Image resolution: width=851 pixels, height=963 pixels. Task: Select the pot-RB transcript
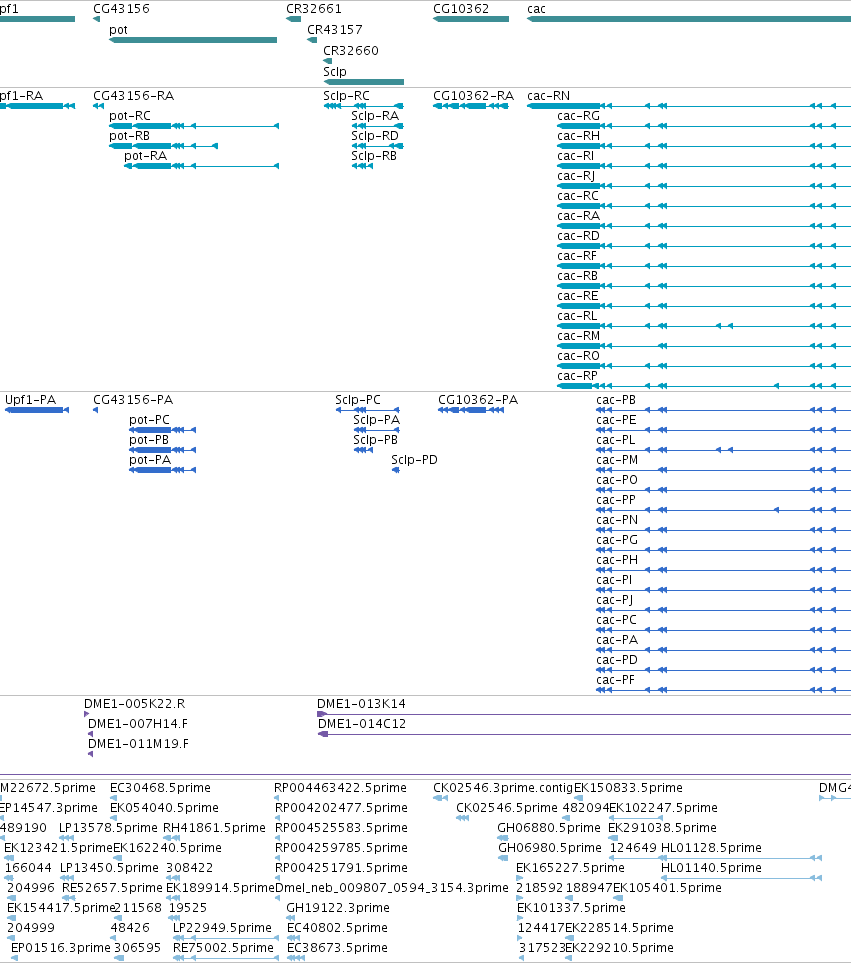tap(163, 146)
